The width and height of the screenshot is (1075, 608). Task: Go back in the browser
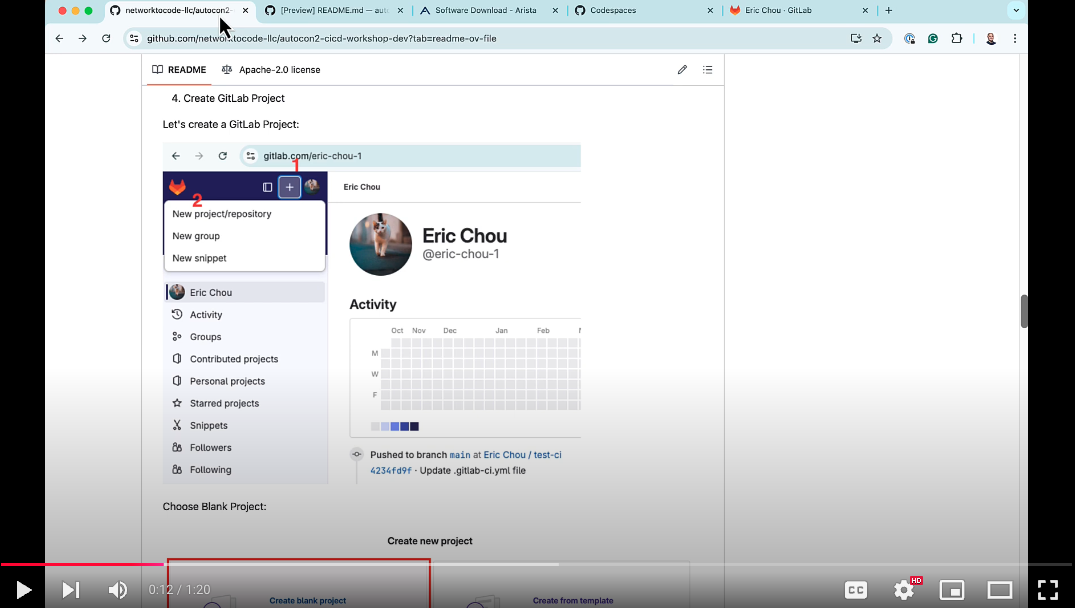(x=60, y=38)
